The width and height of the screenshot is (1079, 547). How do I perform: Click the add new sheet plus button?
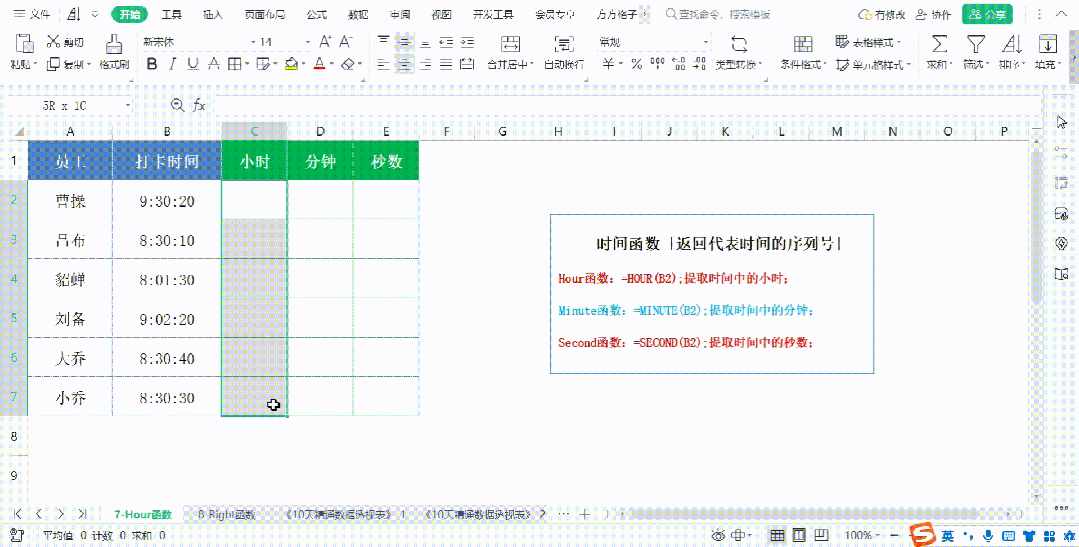tap(584, 514)
